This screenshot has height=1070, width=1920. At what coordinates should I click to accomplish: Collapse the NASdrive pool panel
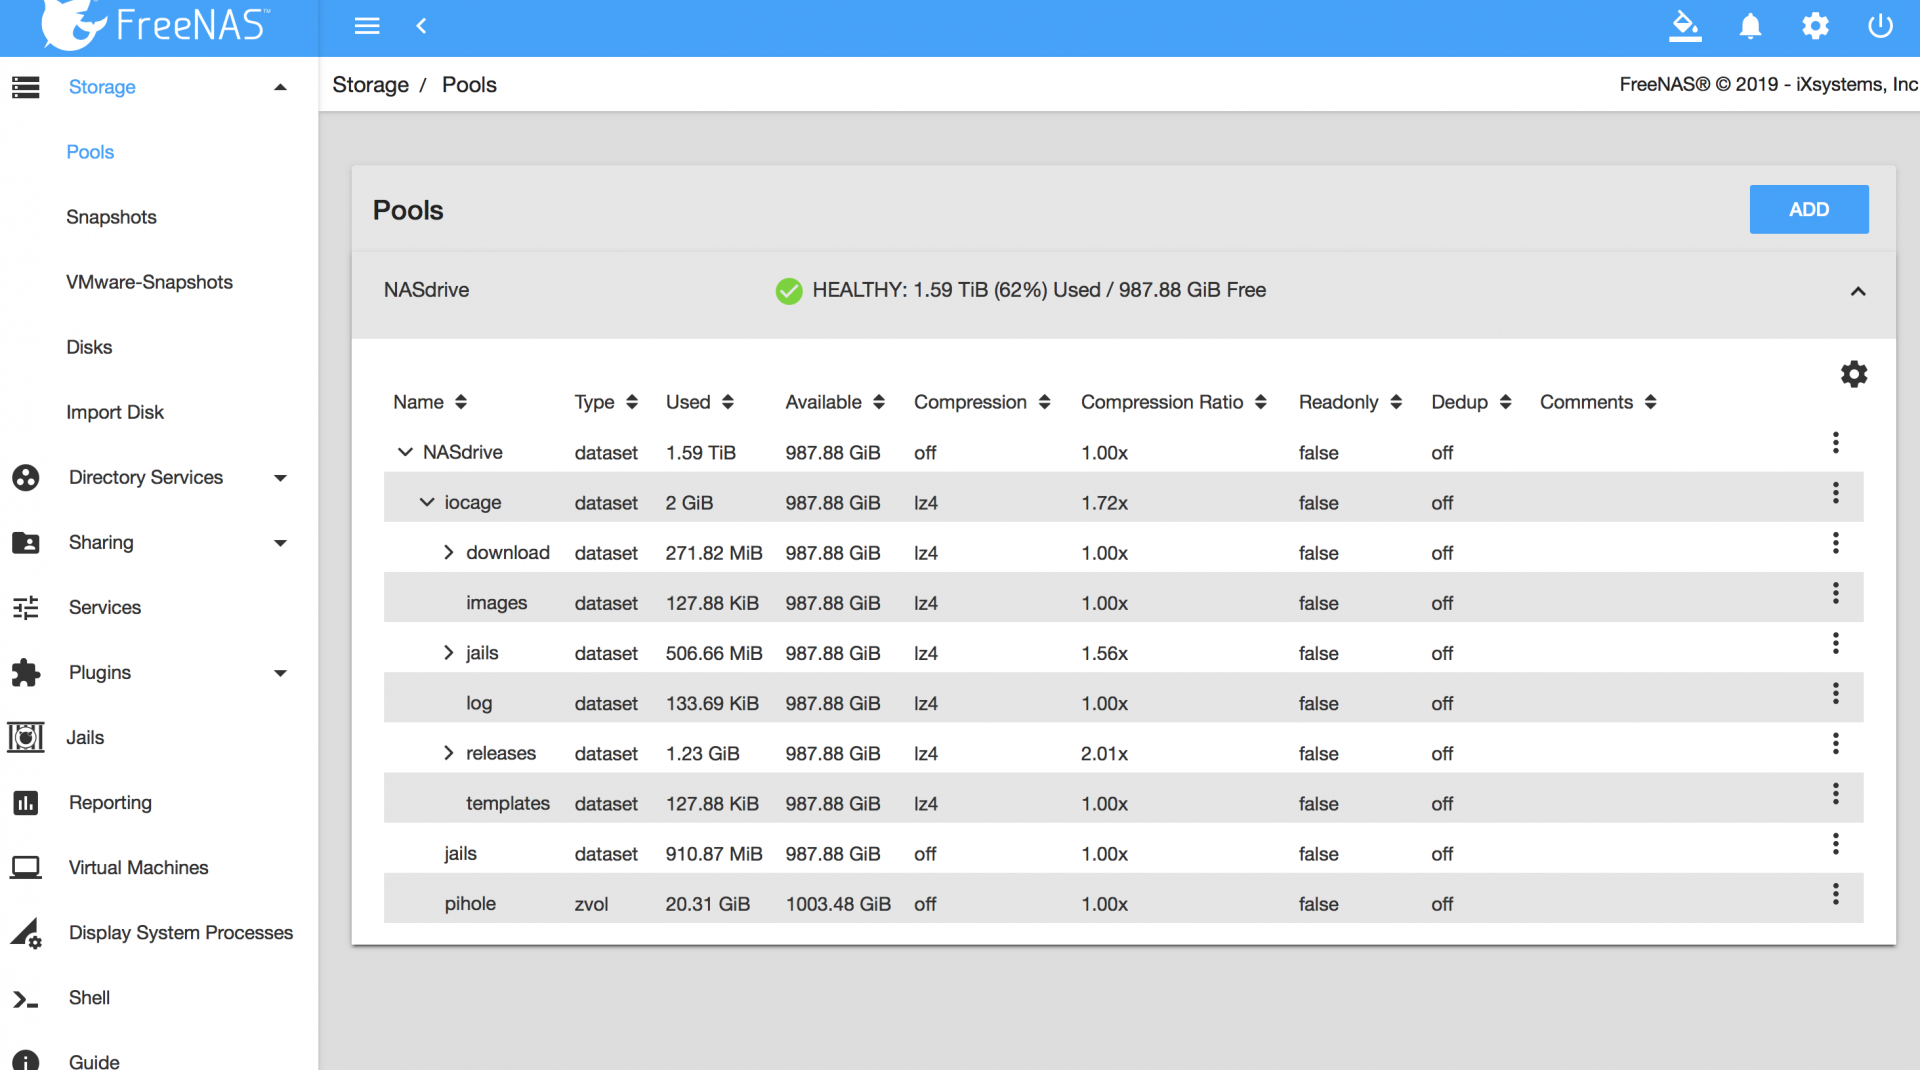click(1858, 291)
